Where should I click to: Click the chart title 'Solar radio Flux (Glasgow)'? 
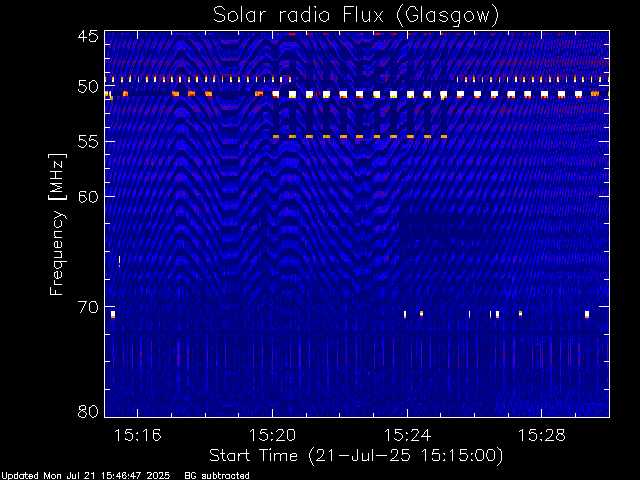tap(356, 16)
